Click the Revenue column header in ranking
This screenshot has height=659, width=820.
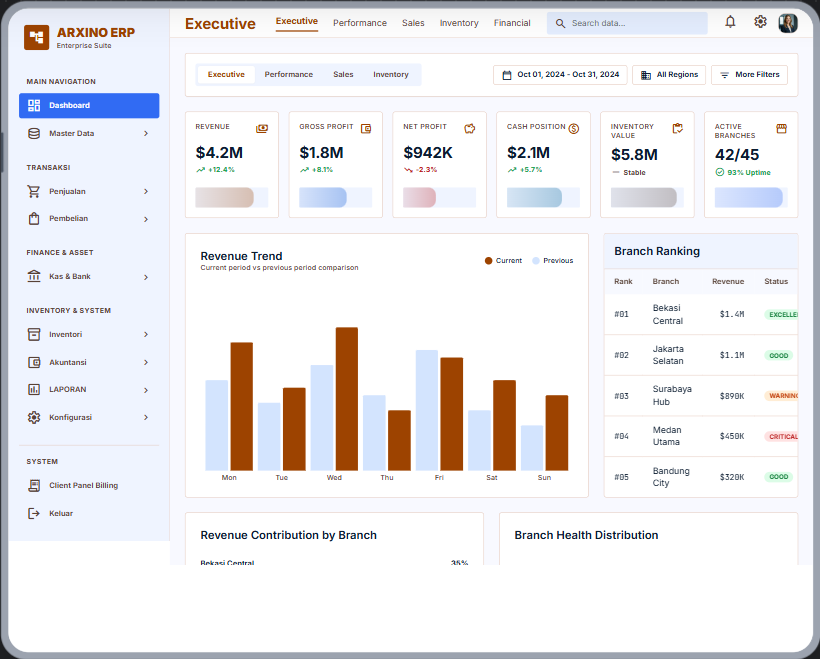point(727,281)
